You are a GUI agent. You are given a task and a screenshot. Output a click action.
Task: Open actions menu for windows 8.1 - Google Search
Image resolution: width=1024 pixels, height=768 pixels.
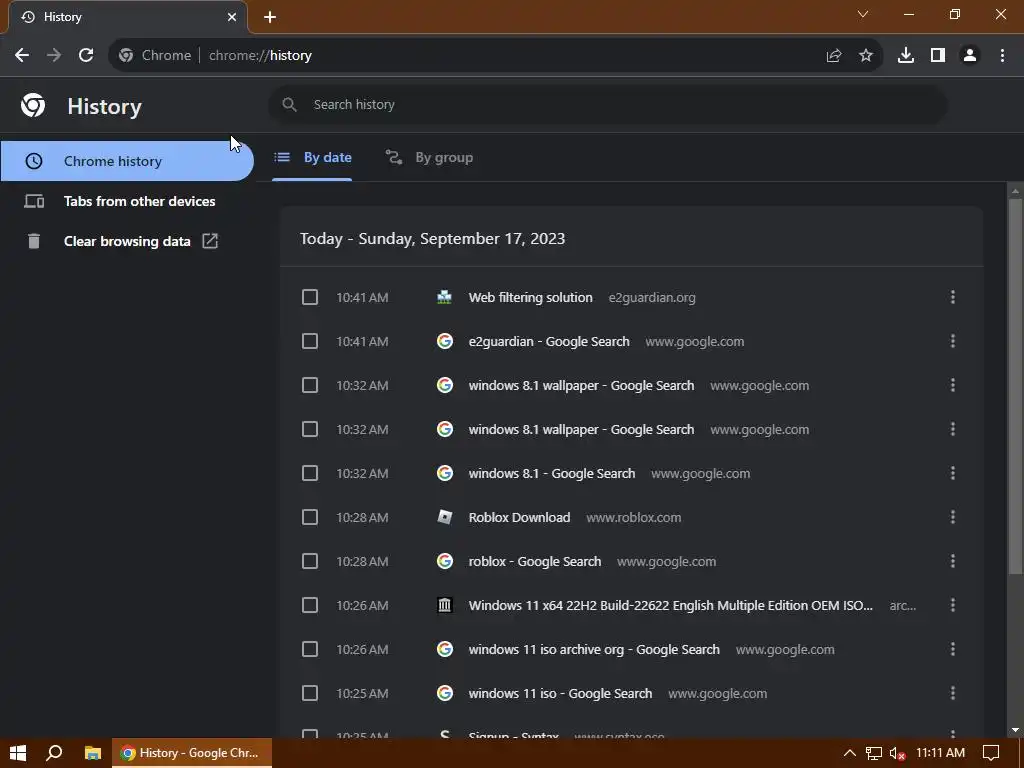tap(953, 473)
